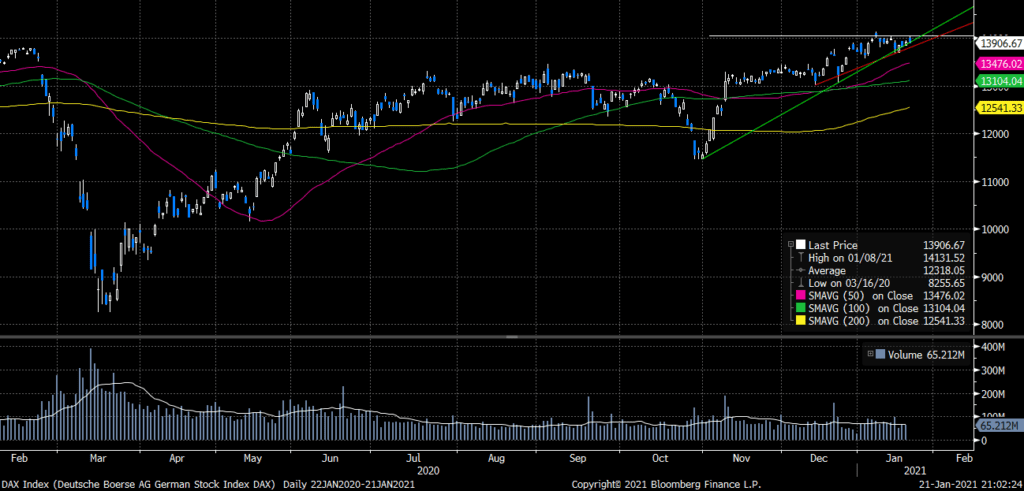
Task: Click the blue-gray Volume legend swatch
Action: [880, 355]
